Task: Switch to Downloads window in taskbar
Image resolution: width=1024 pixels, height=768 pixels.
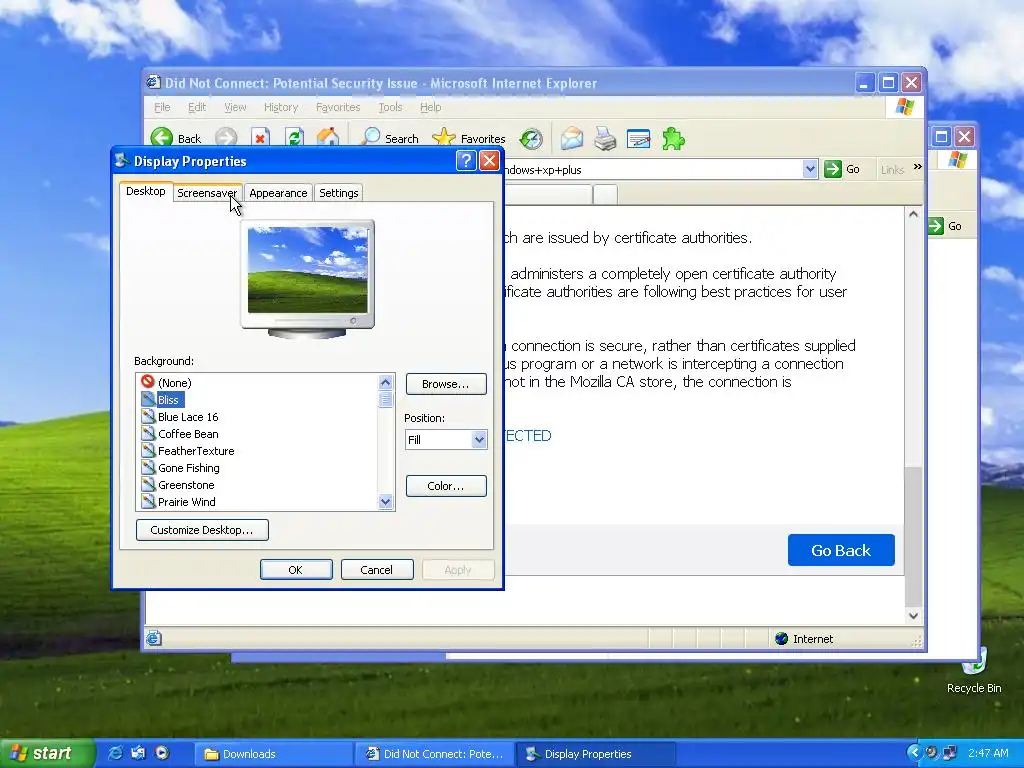Action: click(274, 754)
